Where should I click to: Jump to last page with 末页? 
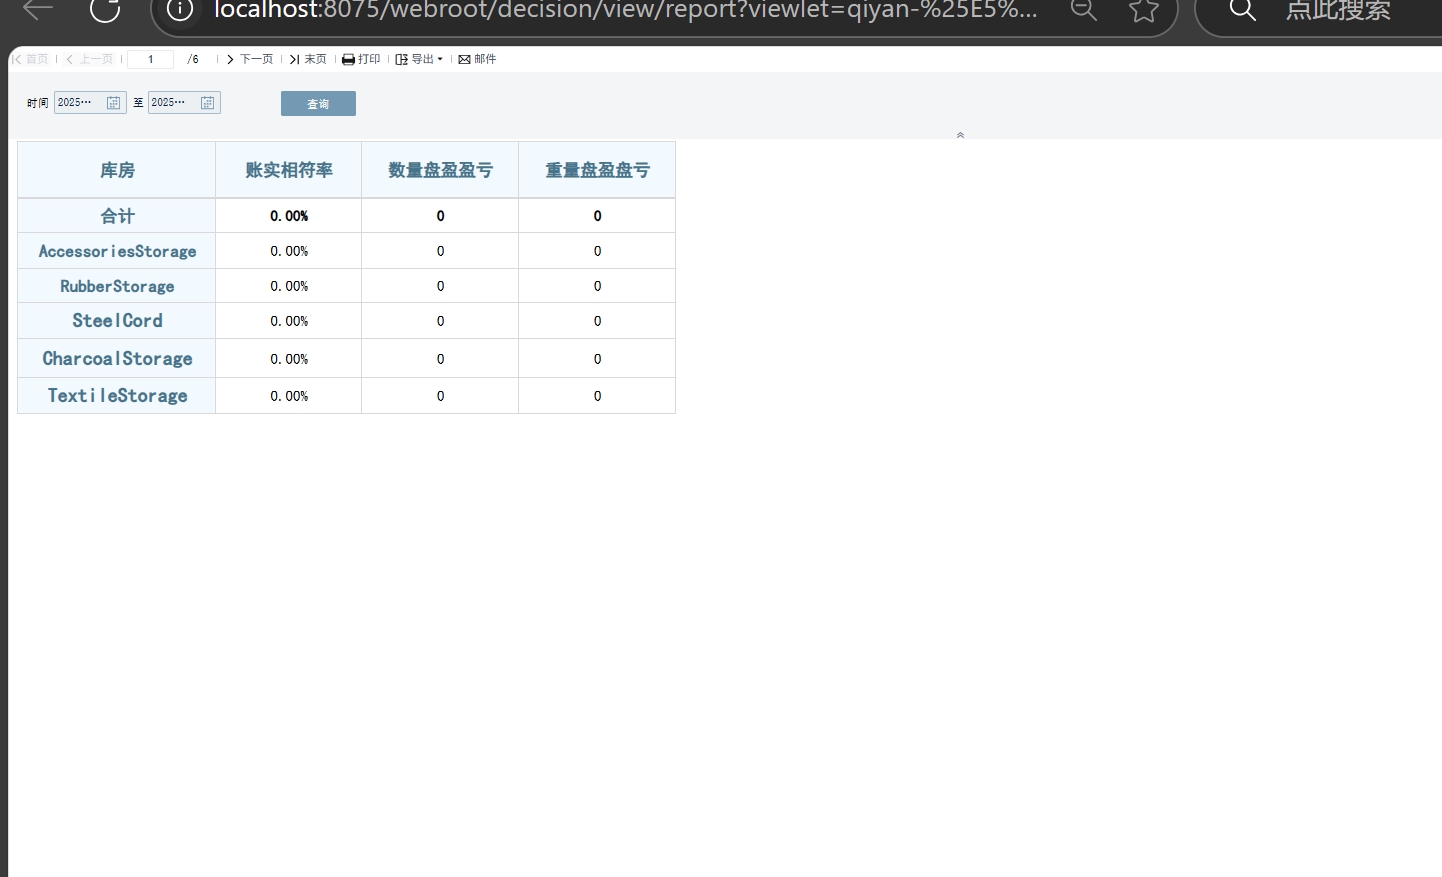[308, 59]
